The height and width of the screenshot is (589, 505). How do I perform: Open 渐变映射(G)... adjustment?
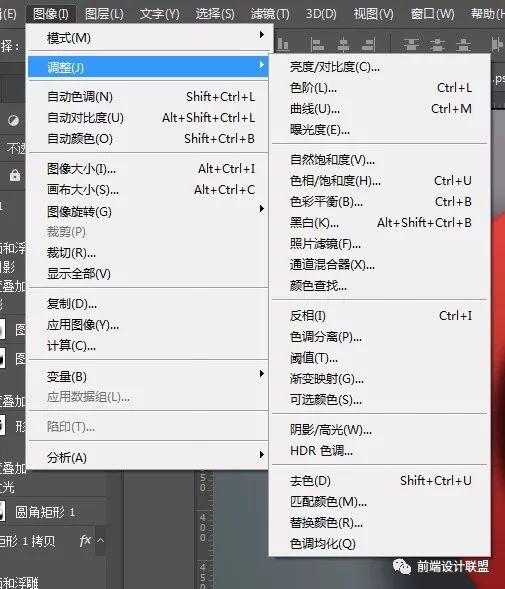(380, 379)
